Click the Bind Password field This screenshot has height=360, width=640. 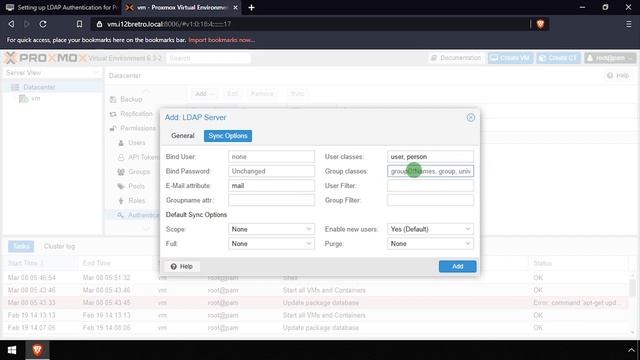(x=271, y=171)
